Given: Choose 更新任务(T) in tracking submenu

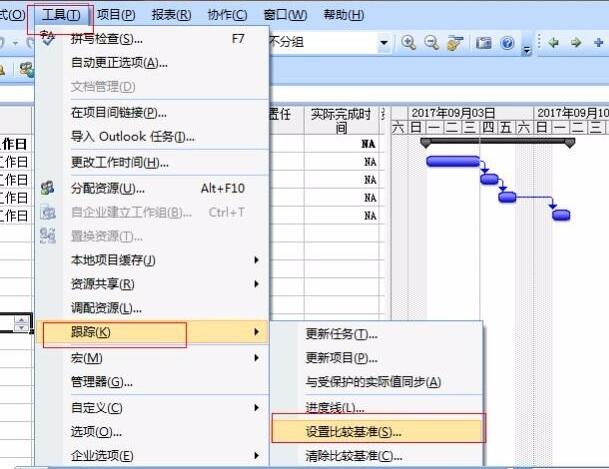Looking at the screenshot, I should pyautogui.click(x=377, y=334).
